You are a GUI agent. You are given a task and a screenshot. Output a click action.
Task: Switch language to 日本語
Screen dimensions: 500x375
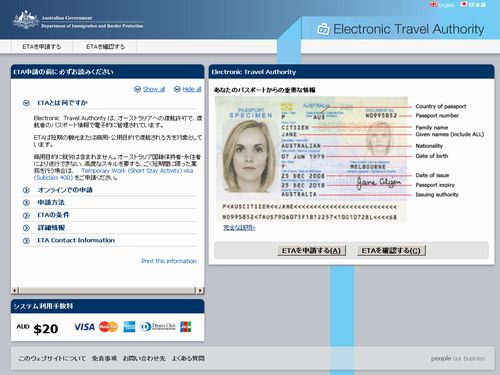(x=477, y=4)
